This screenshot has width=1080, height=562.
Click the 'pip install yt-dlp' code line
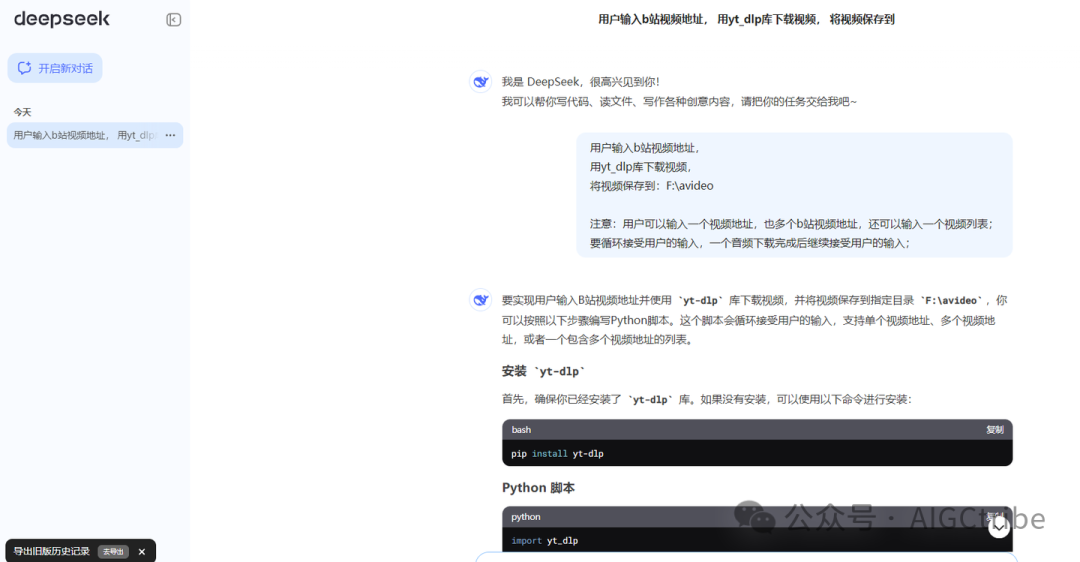point(557,454)
